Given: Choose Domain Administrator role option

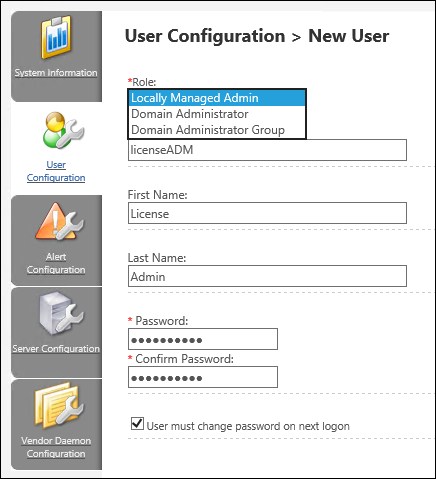Looking at the screenshot, I should pos(217,114).
